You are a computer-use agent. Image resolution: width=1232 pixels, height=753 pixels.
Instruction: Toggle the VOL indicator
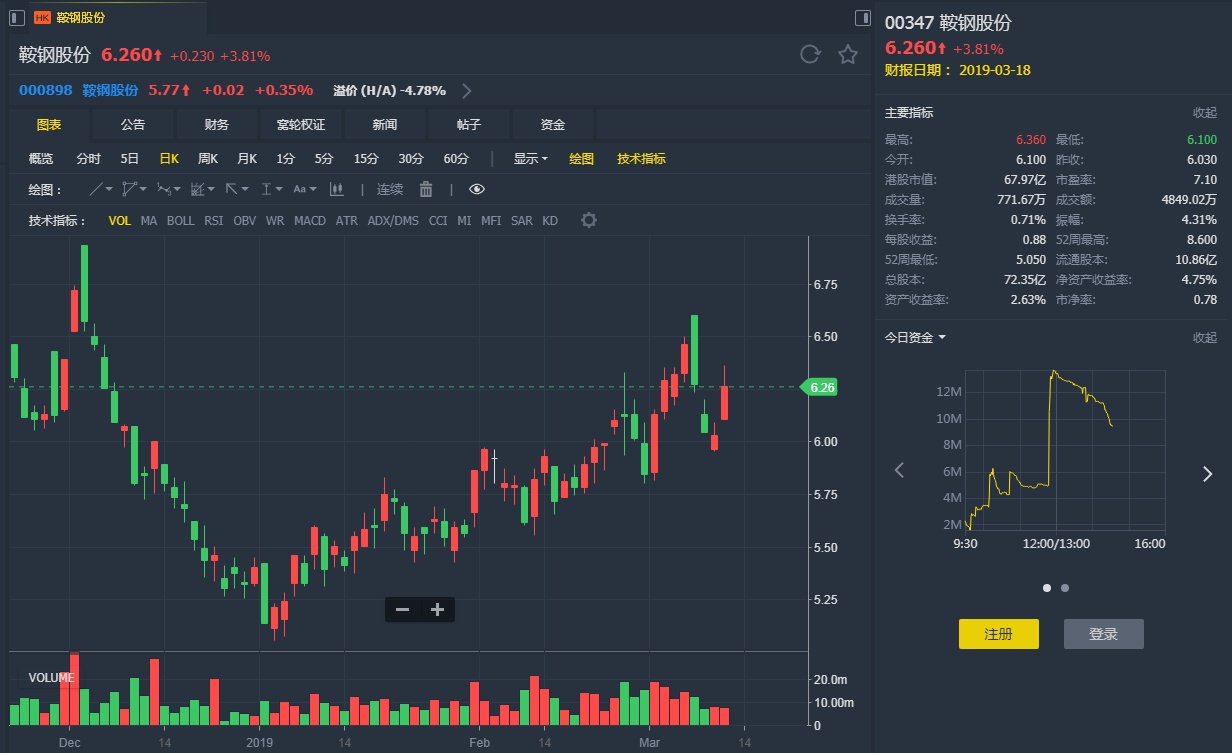coord(120,220)
